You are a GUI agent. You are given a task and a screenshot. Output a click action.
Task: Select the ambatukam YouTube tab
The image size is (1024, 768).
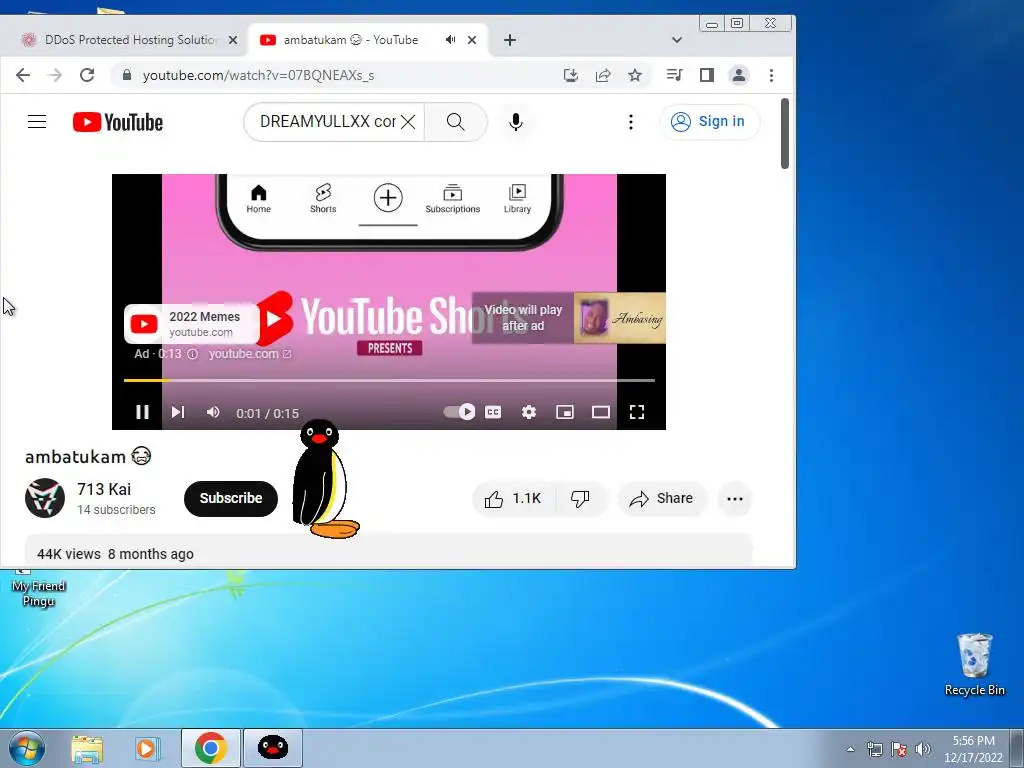(x=350, y=40)
